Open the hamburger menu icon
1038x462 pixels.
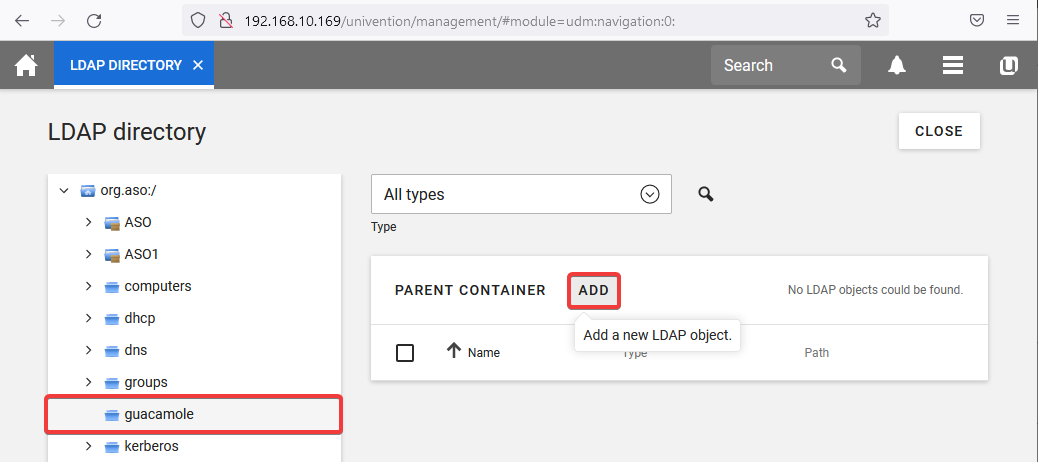(x=952, y=65)
